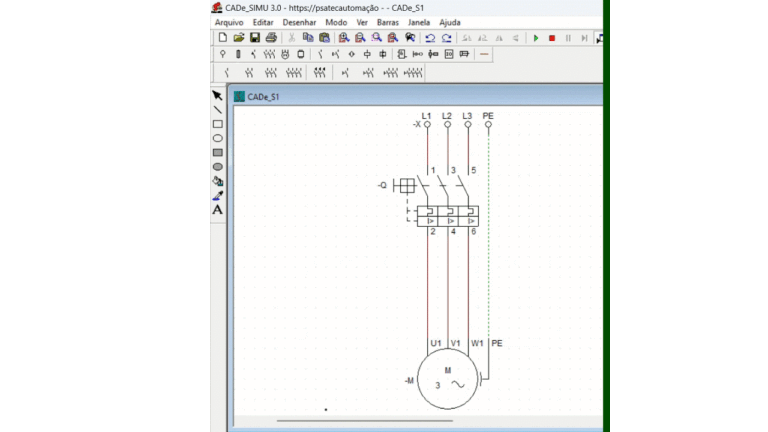The width and height of the screenshot is (768, 432).
Task: Select the paint bucket fill tool
Action: 217,181
